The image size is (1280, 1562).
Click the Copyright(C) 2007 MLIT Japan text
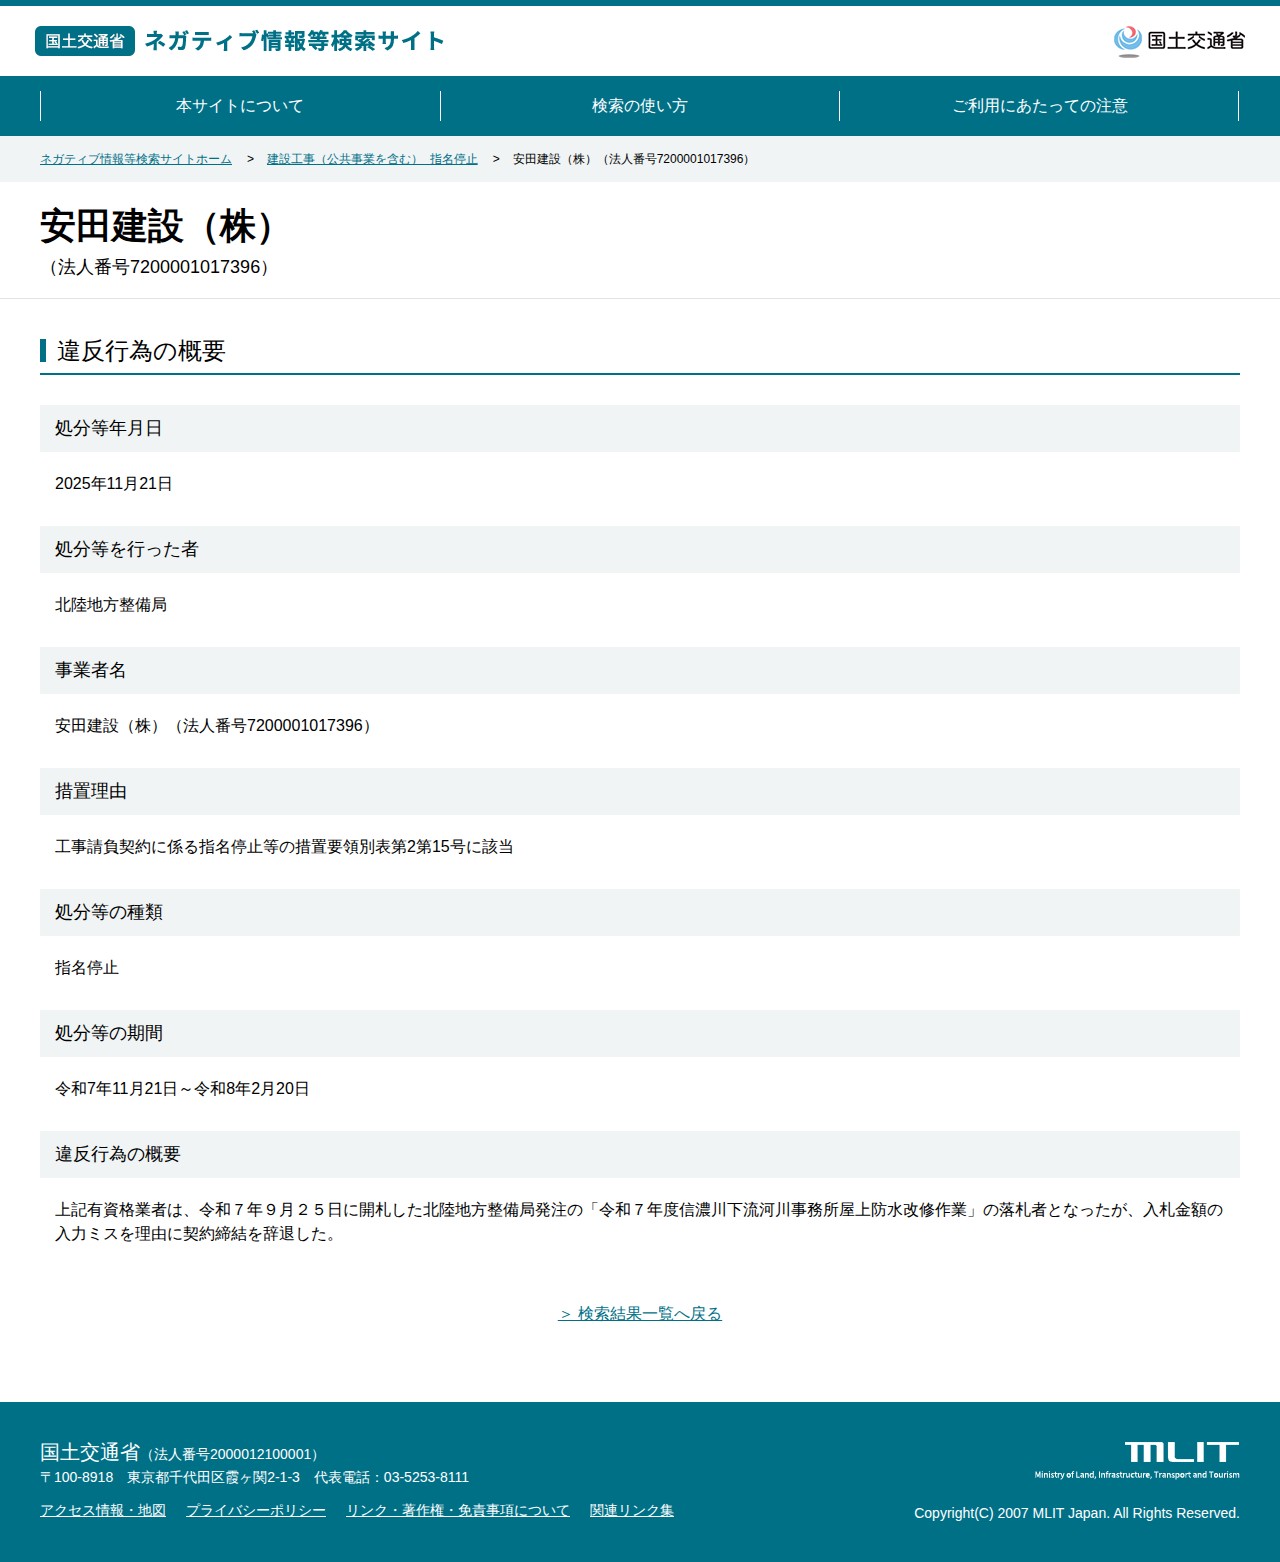tap(1076, 1513)
